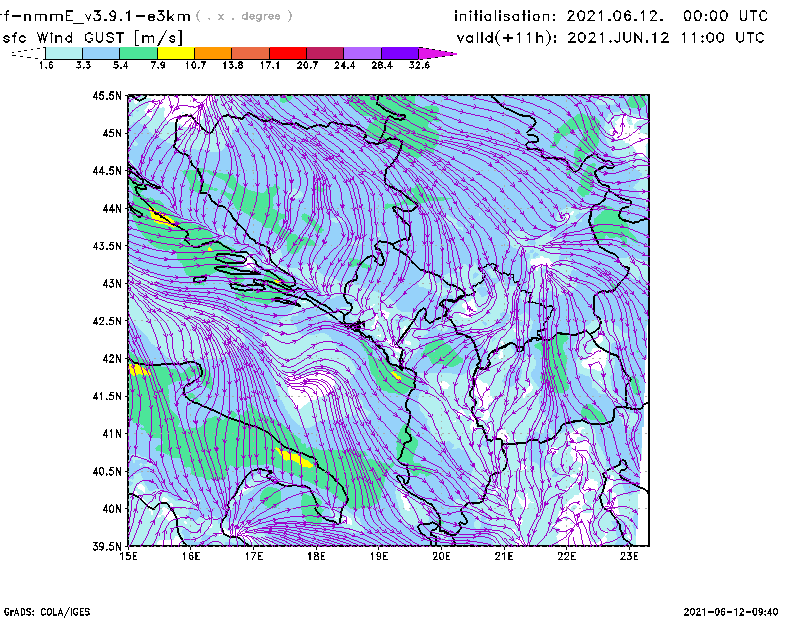Click the orange 10.7–13.8 legend swatch

[213, 53]
